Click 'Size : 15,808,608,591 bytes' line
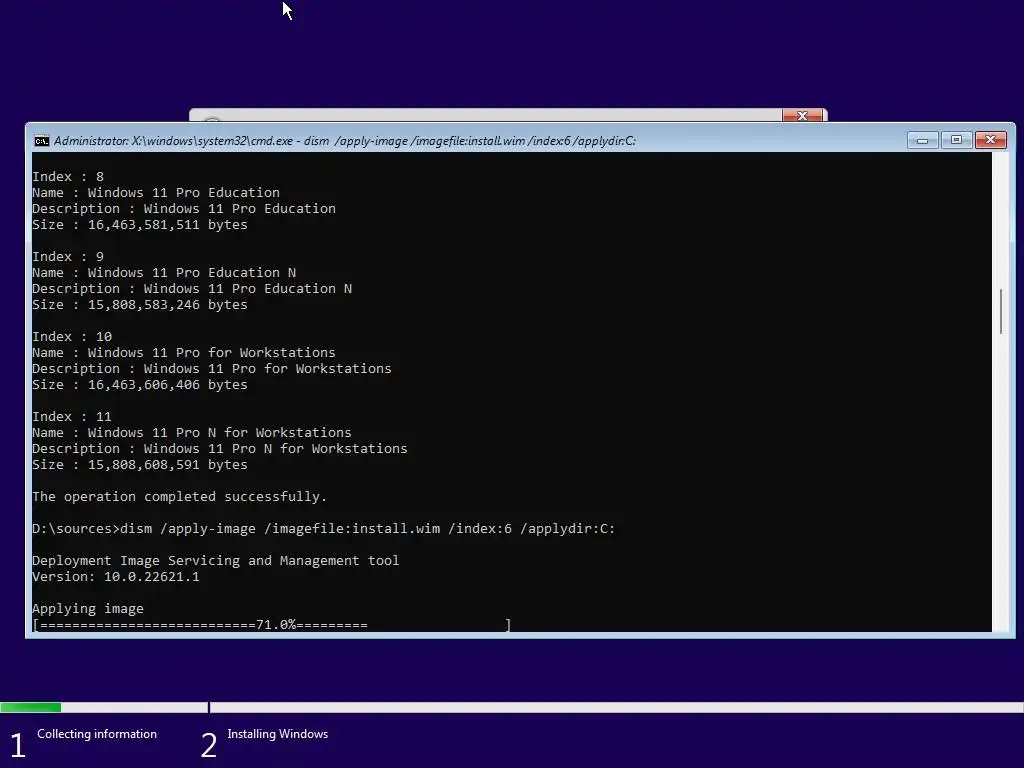 140,465
